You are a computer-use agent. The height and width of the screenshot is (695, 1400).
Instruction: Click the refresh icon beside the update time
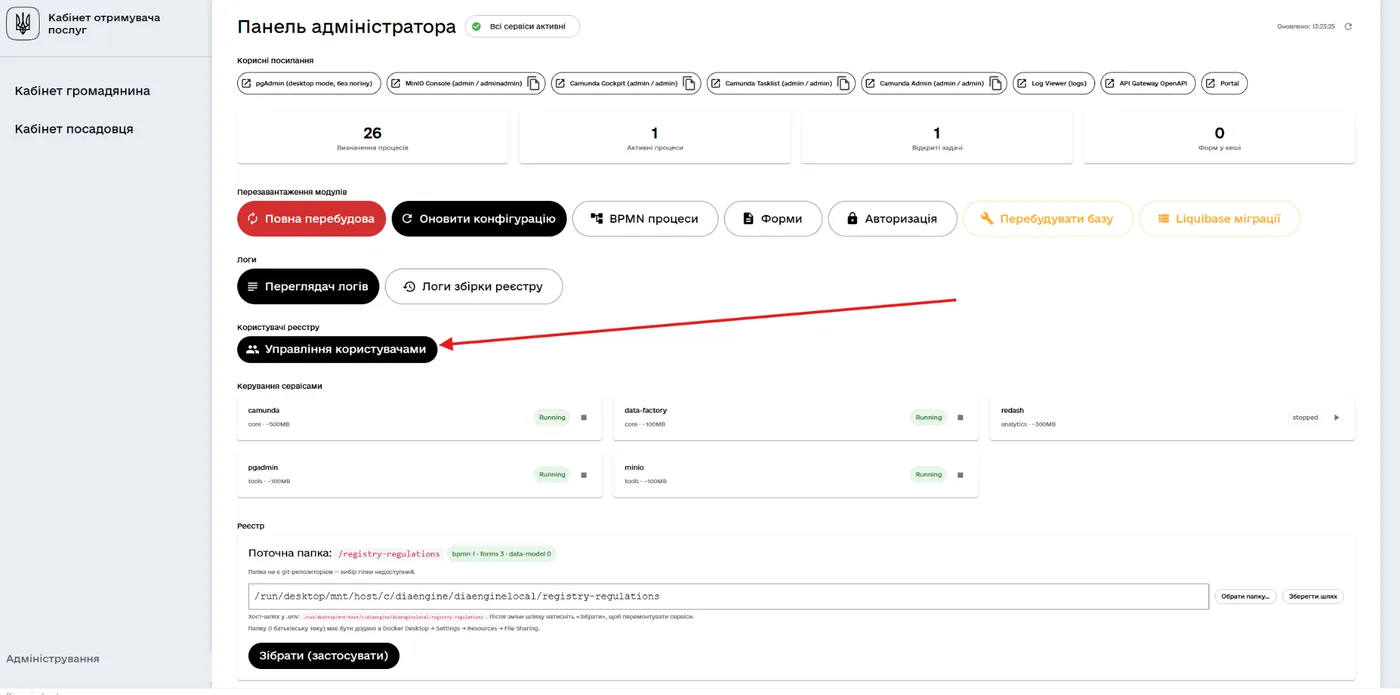point(1348,27)
